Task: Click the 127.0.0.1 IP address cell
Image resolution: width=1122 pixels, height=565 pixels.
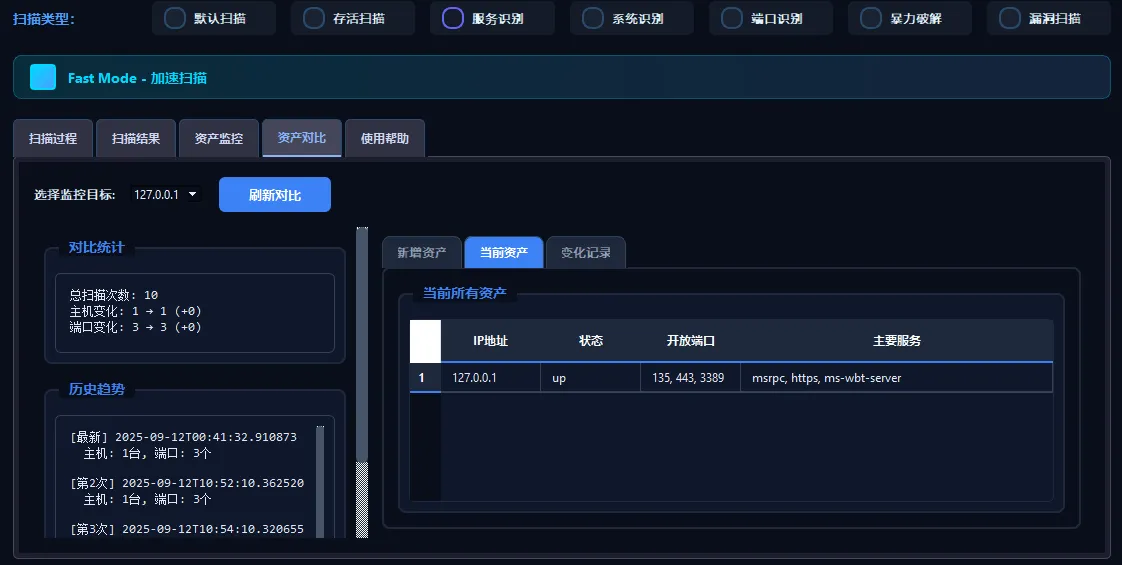Action: pos(490,378)
